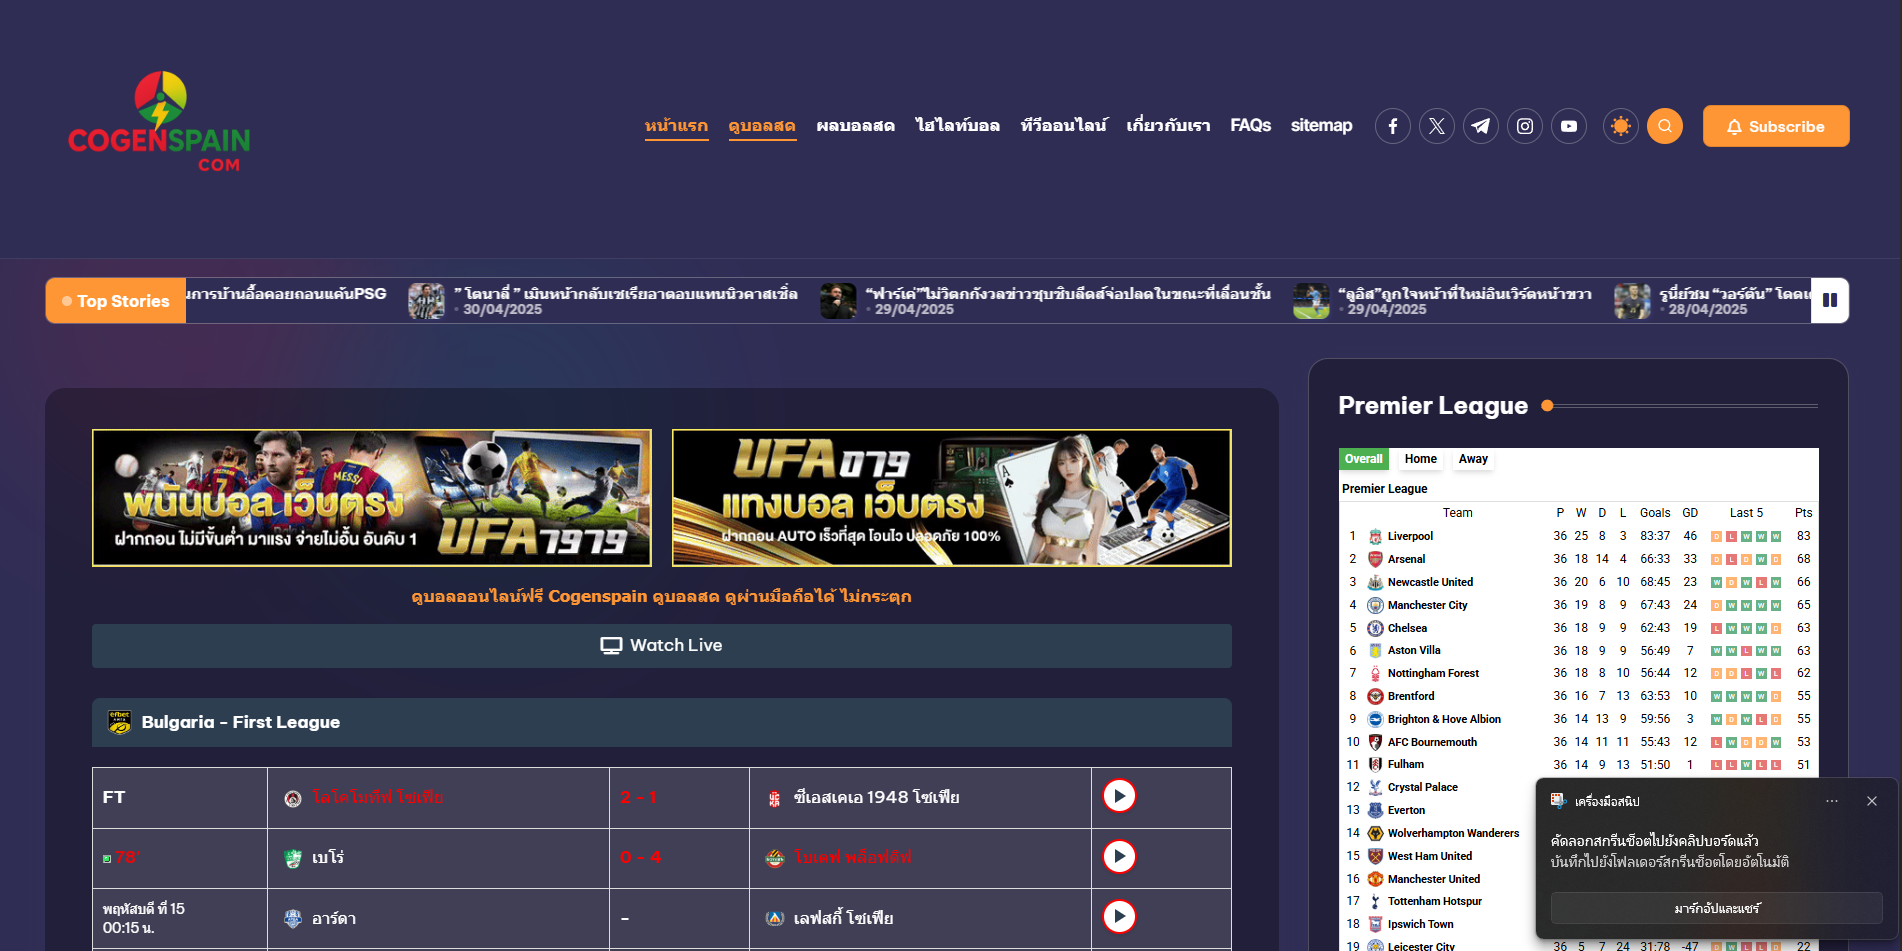This screenshot has width=1902, height=951.
Task: Open the Facebook social icon
Action: tap(1393, 126)
